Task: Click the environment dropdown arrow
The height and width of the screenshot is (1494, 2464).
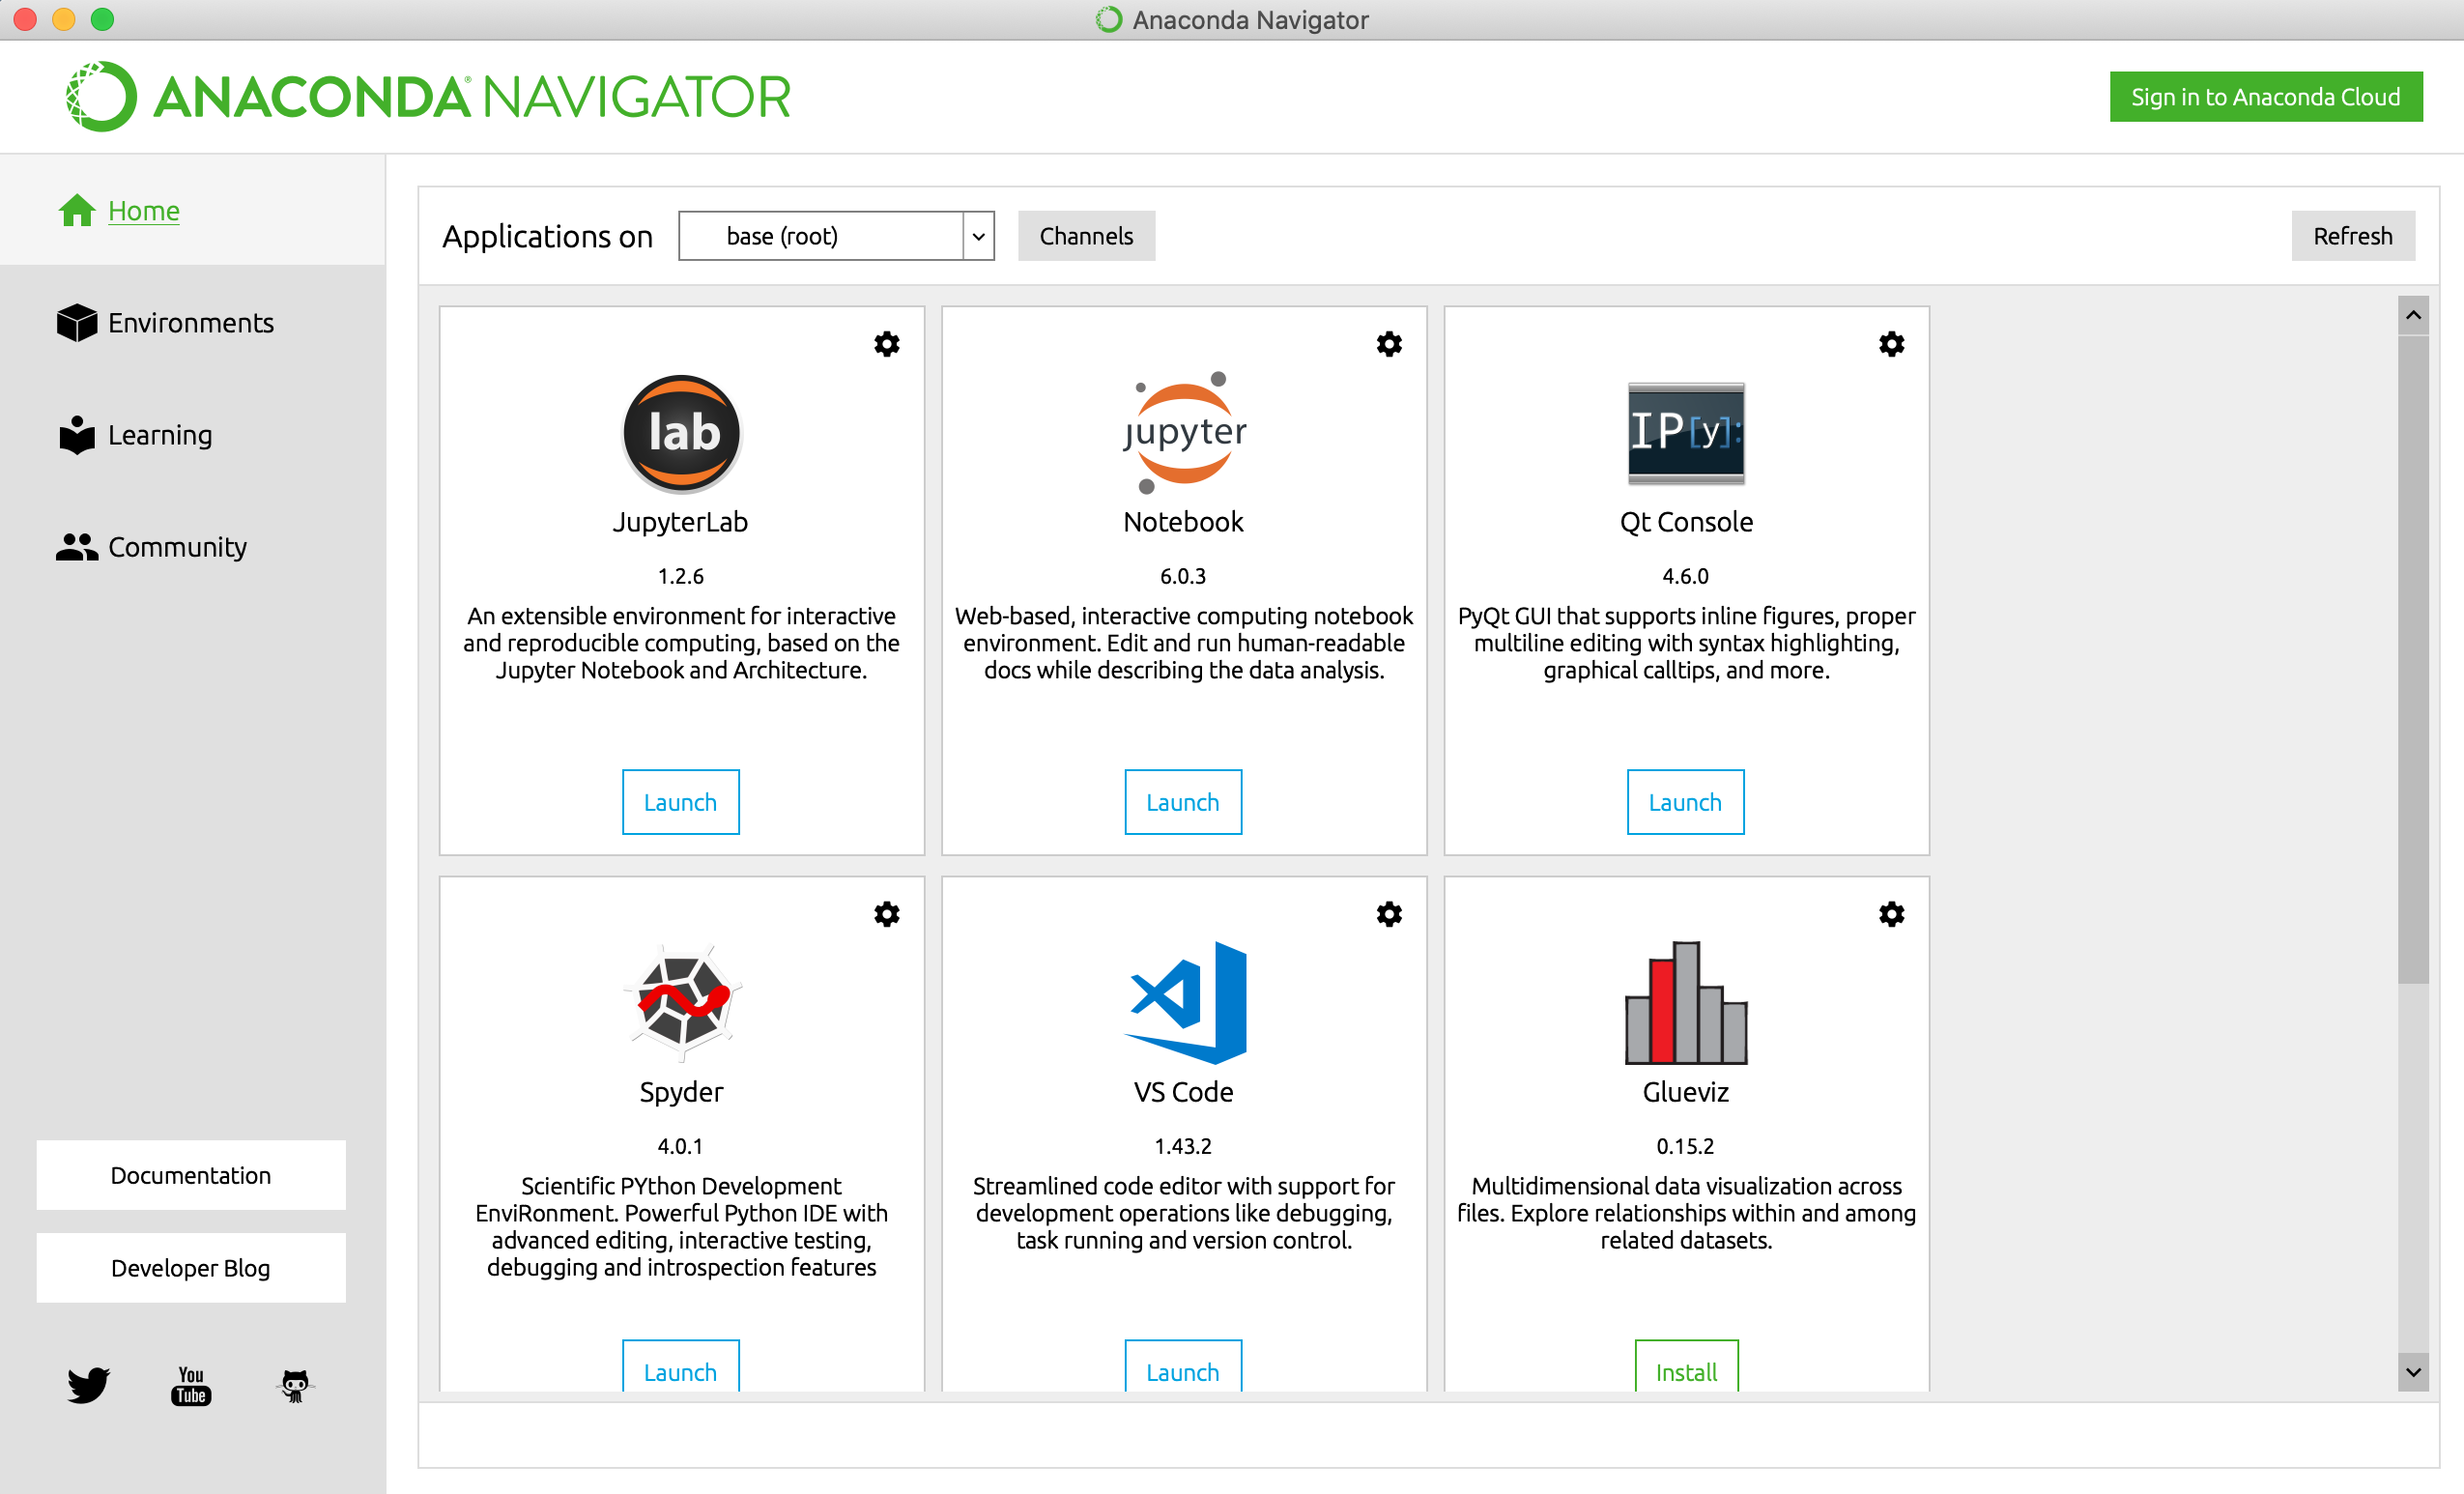Action: [979, 236]
